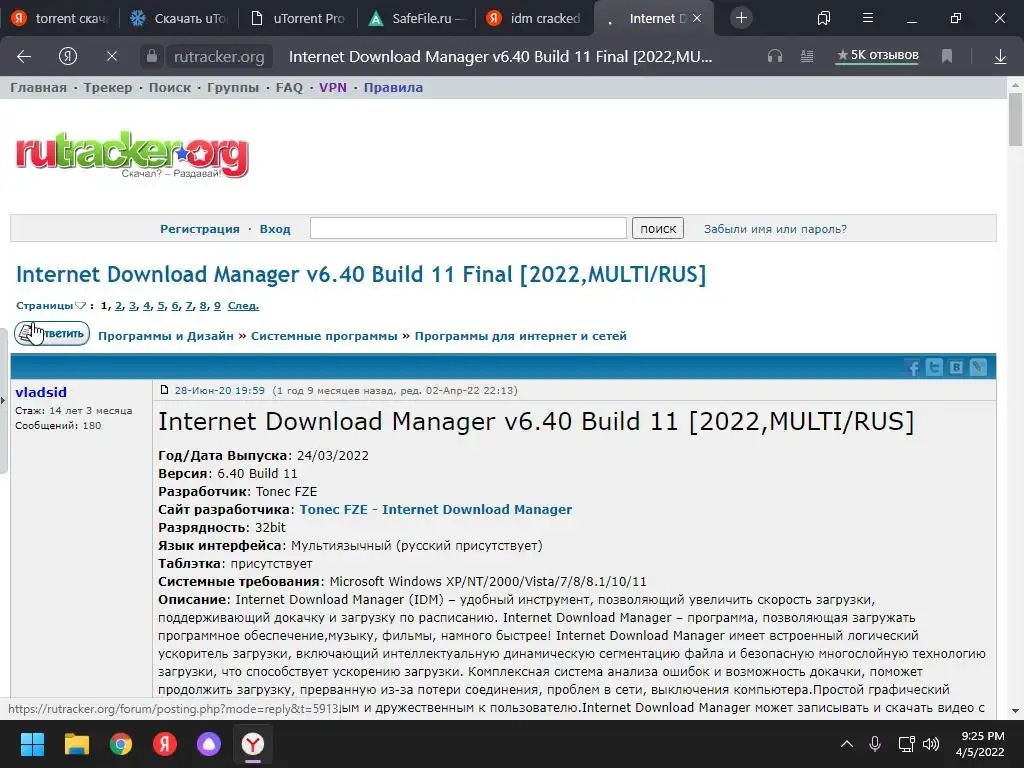
Task: Open 'Программы для интернет и сетей' breadcrumb
Action: (520, 336)
